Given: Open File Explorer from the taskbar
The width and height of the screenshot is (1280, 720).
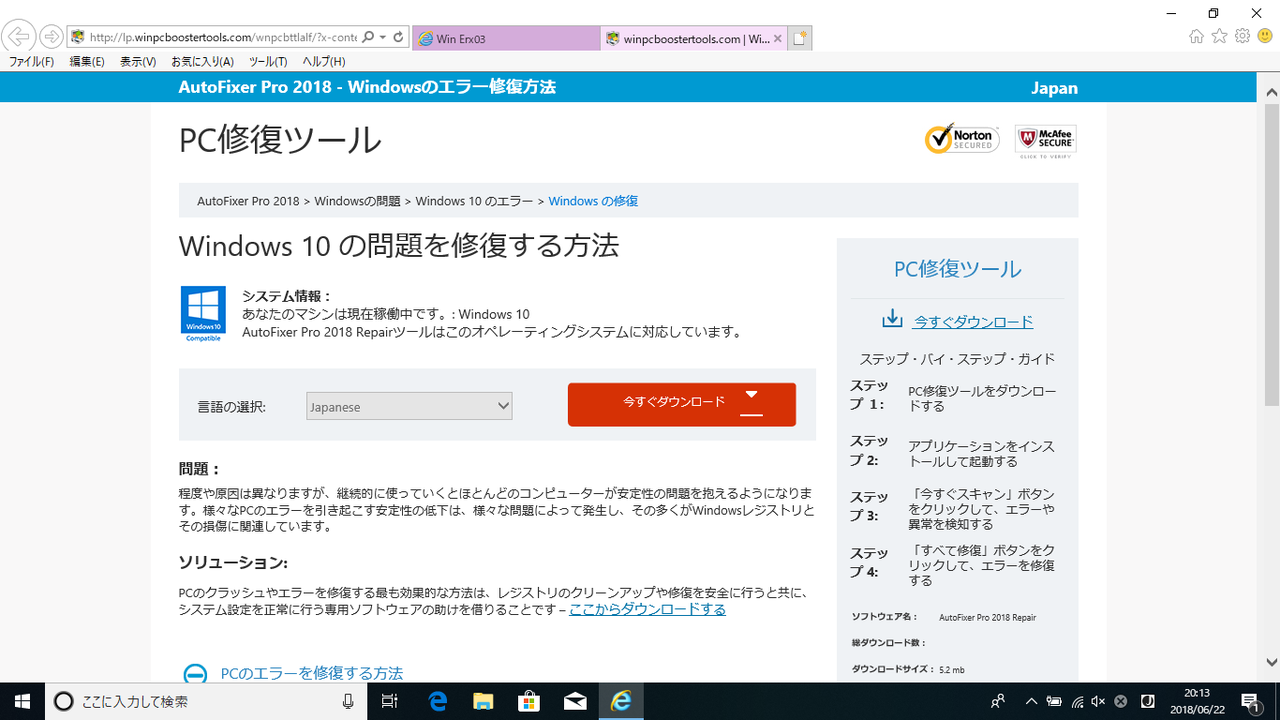Looking at the screenshot, I should point(483,701).
